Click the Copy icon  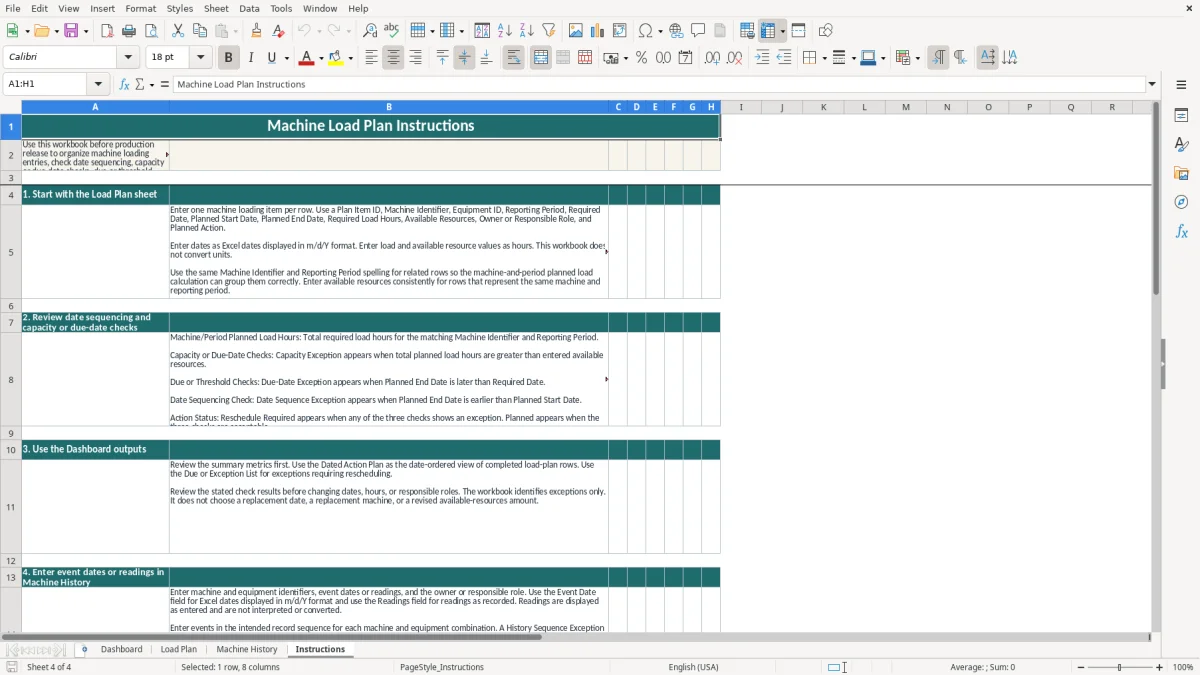200,31
